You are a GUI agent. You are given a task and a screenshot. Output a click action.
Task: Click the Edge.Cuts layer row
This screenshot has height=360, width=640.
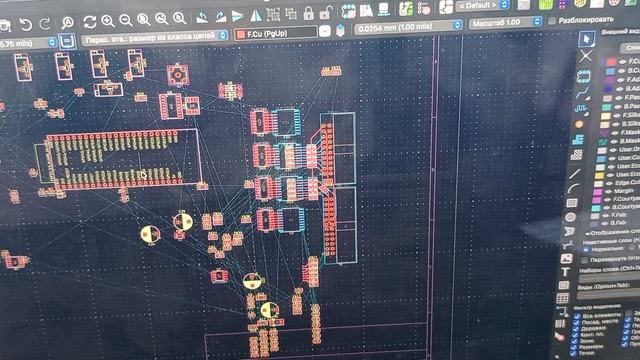pyautogui.click(x=618, y=183)
